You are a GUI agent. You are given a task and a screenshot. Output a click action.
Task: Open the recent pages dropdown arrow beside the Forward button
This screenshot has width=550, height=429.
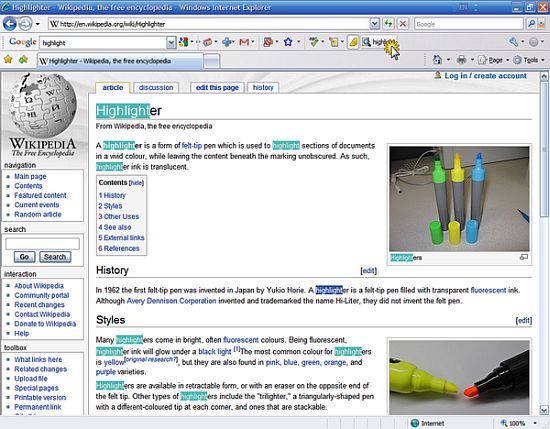[x=38, y=24]
